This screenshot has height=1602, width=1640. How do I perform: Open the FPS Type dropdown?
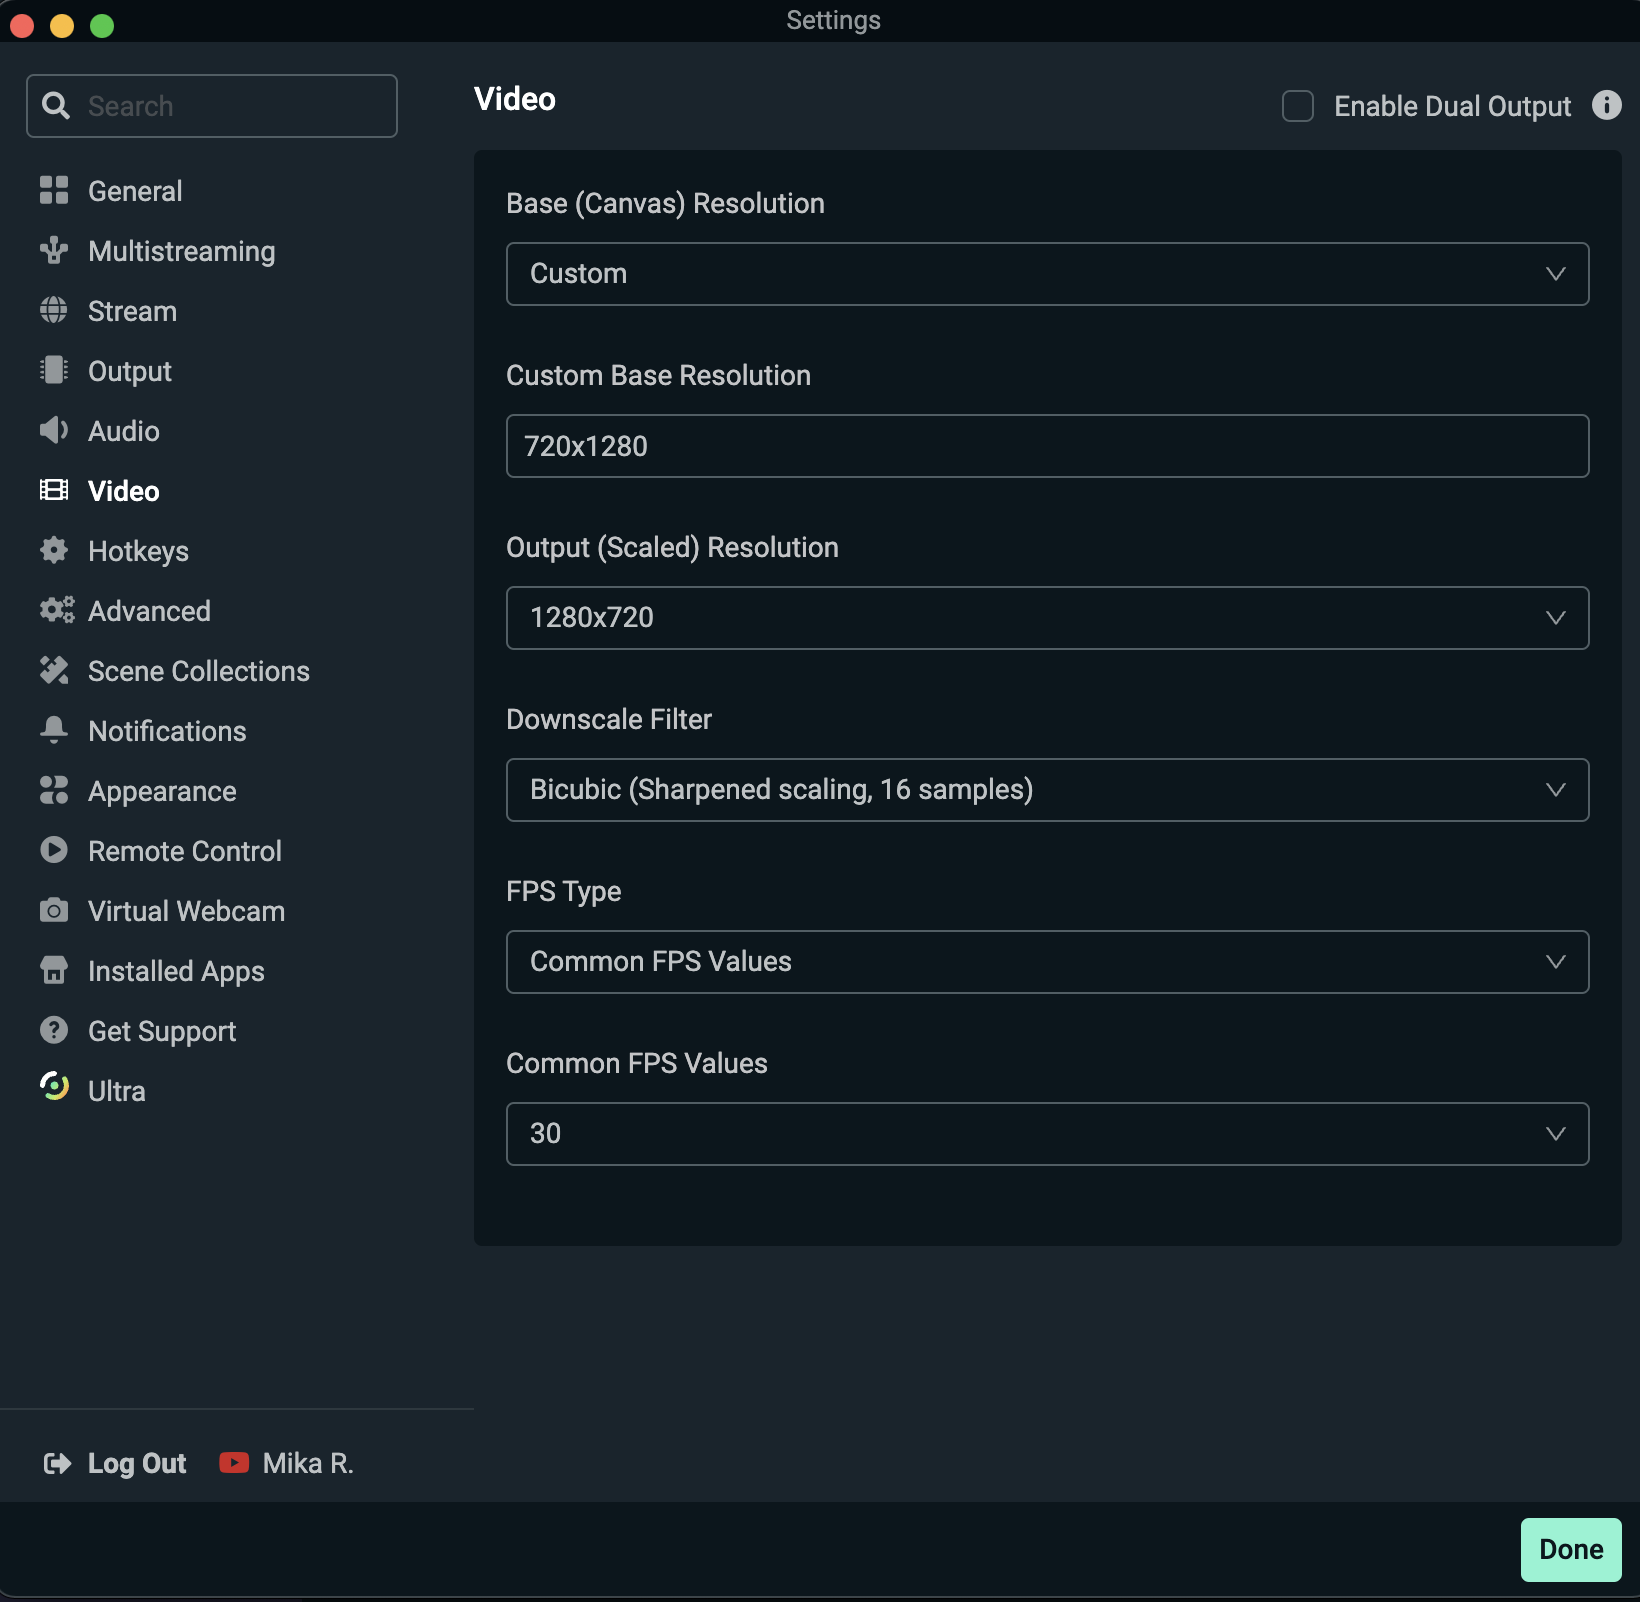pyautogui.click(x=1047, y=962)
